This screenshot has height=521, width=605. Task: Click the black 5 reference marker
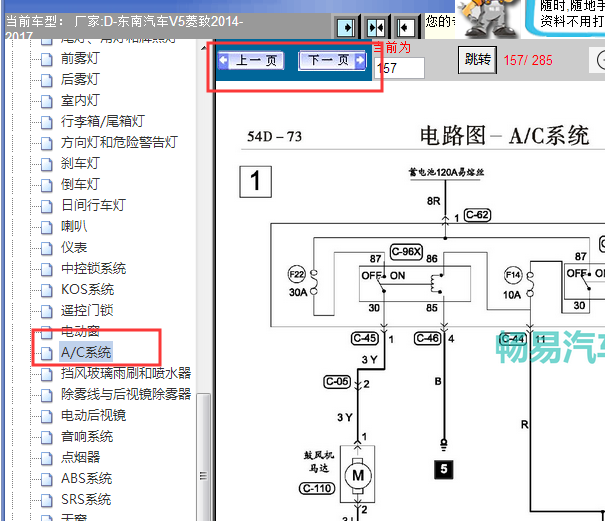click(444, 469)
